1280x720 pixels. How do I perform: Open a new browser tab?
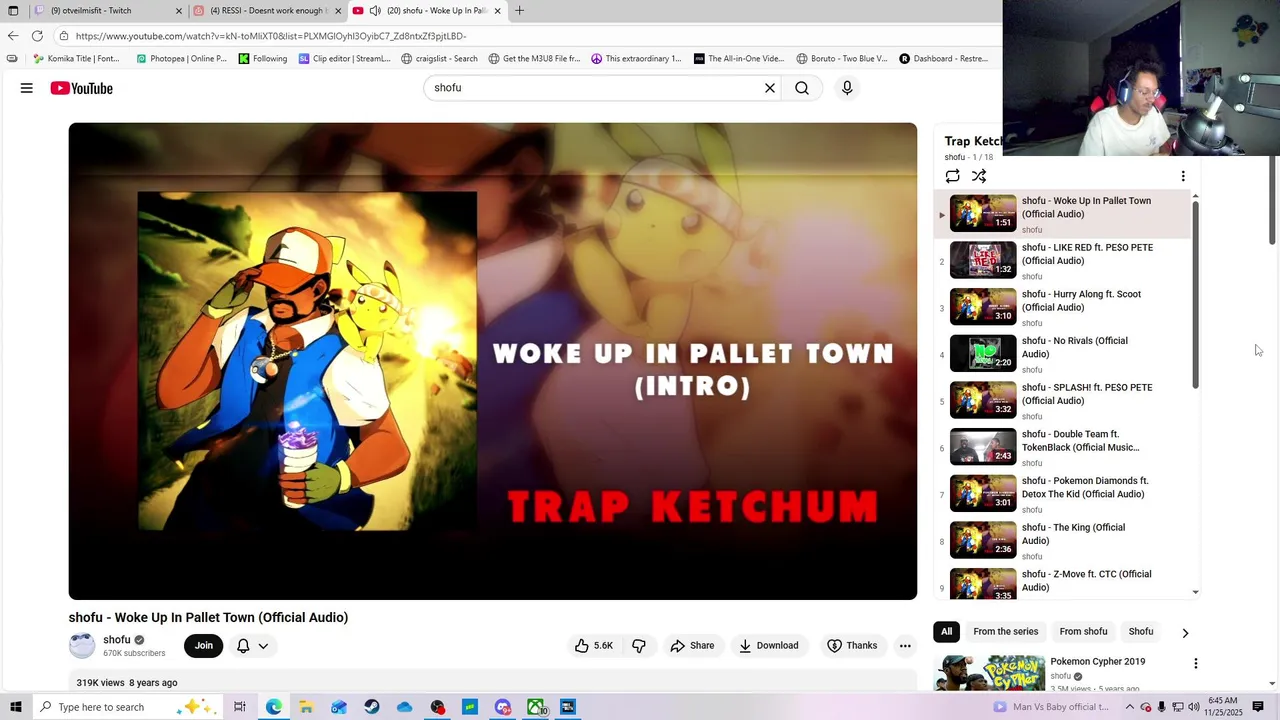[x=519, y=11]
